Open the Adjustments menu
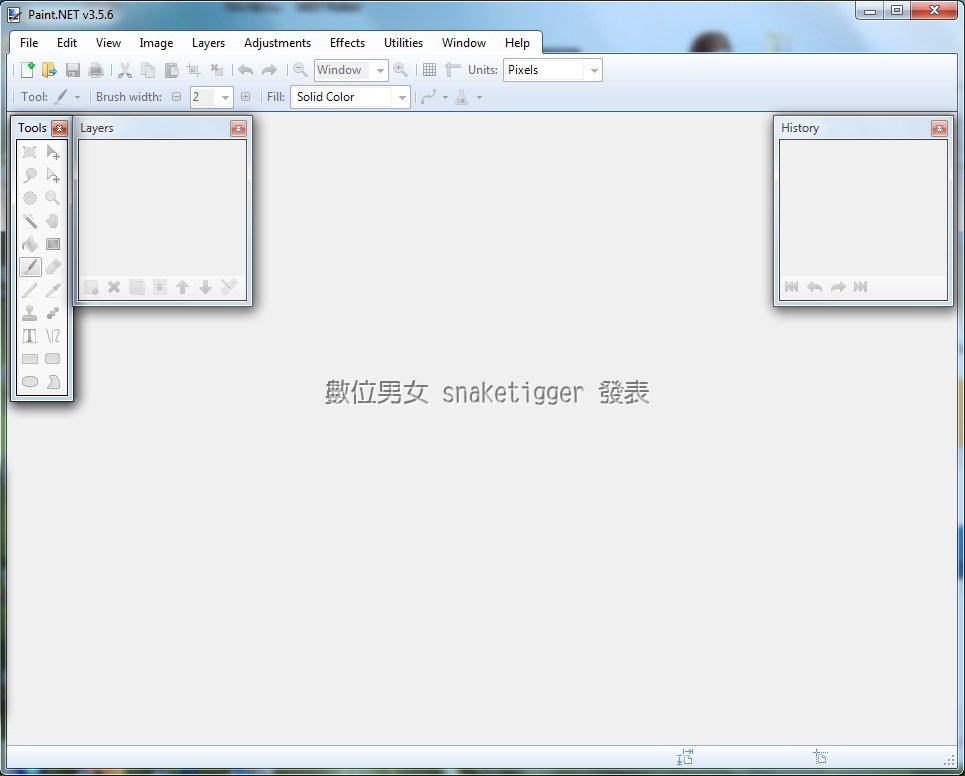This screenshot has width=965, height=776. 277,43
